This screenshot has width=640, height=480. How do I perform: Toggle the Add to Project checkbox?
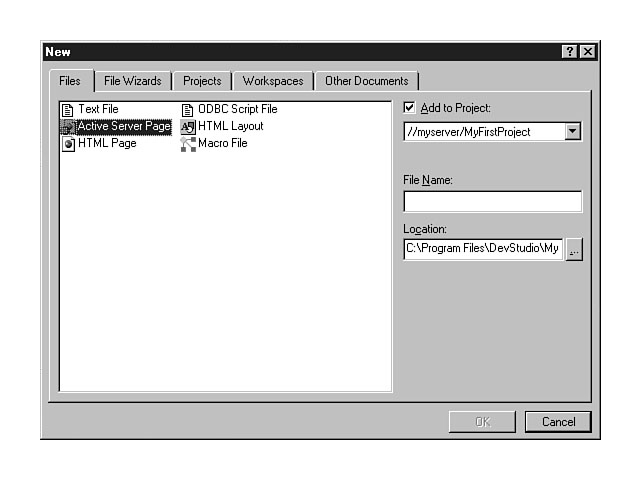click(x=409, y=108)
